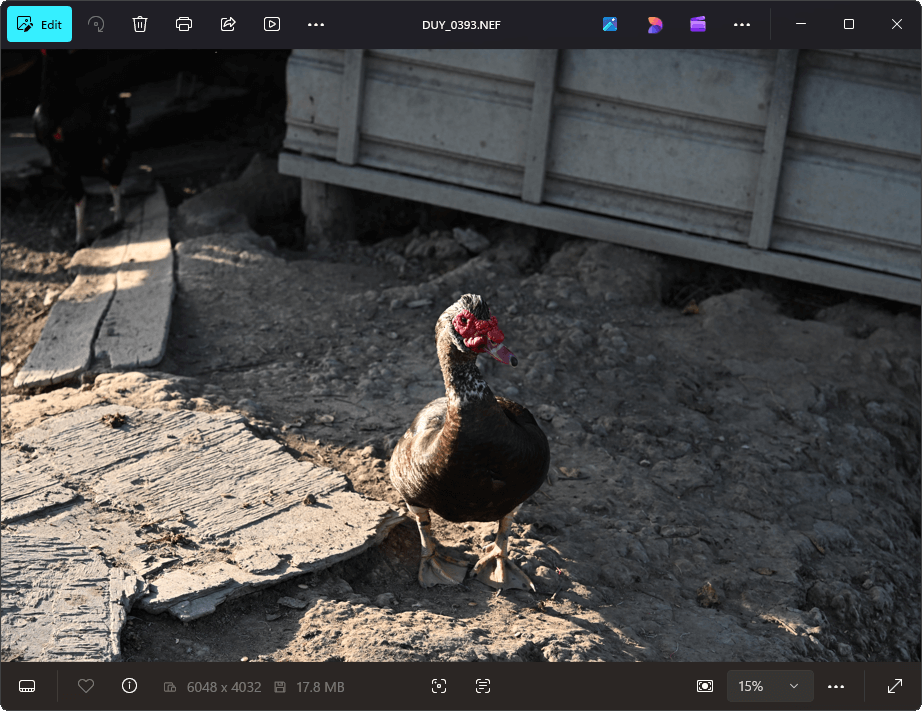The width and height of the screenshot is (922, 711).
Task: Open visual search icon in bottom bar
Action: click(x=439, y=686)
